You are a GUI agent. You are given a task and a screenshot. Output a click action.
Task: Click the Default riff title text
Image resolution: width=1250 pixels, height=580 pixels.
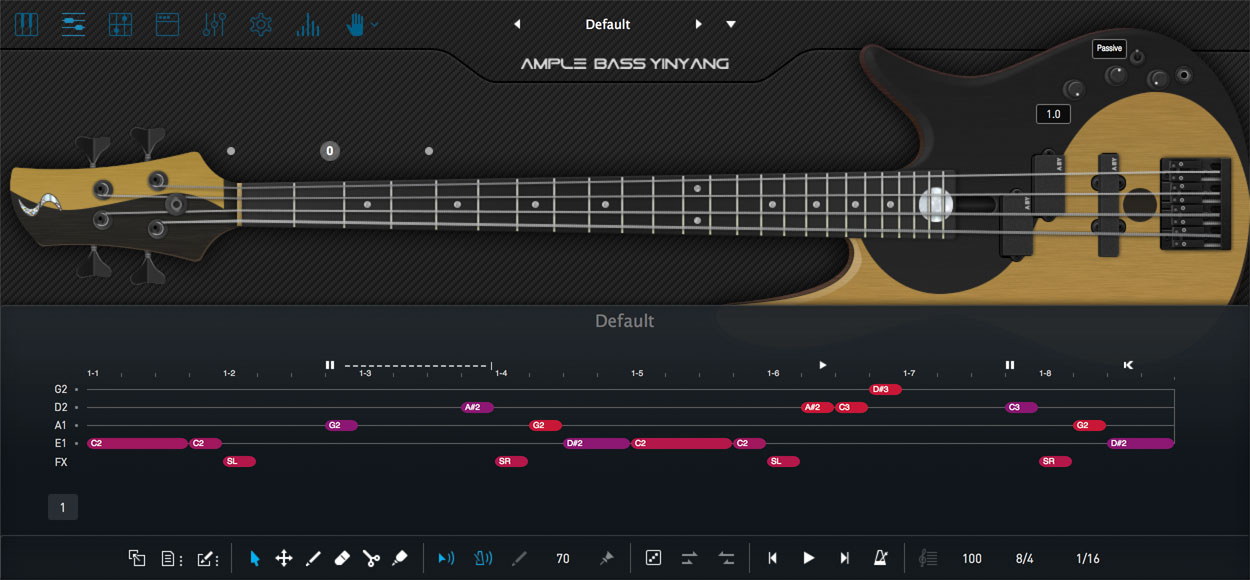(x=625, y=321)
